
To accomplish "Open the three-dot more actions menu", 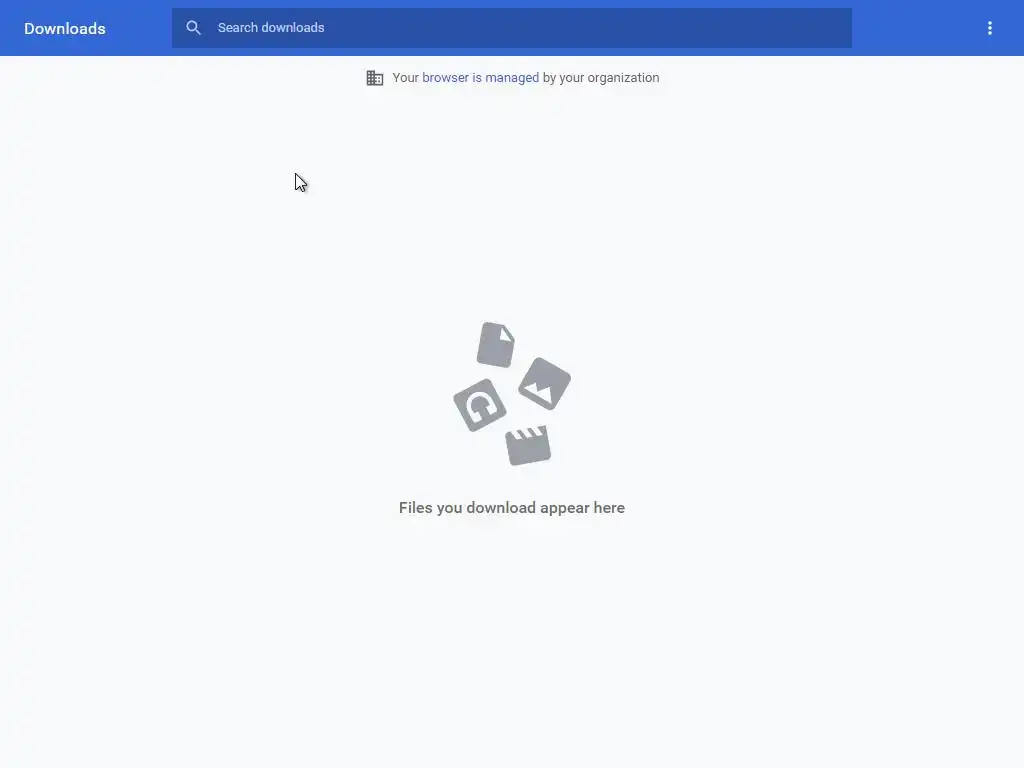I will tap(989, 28).
